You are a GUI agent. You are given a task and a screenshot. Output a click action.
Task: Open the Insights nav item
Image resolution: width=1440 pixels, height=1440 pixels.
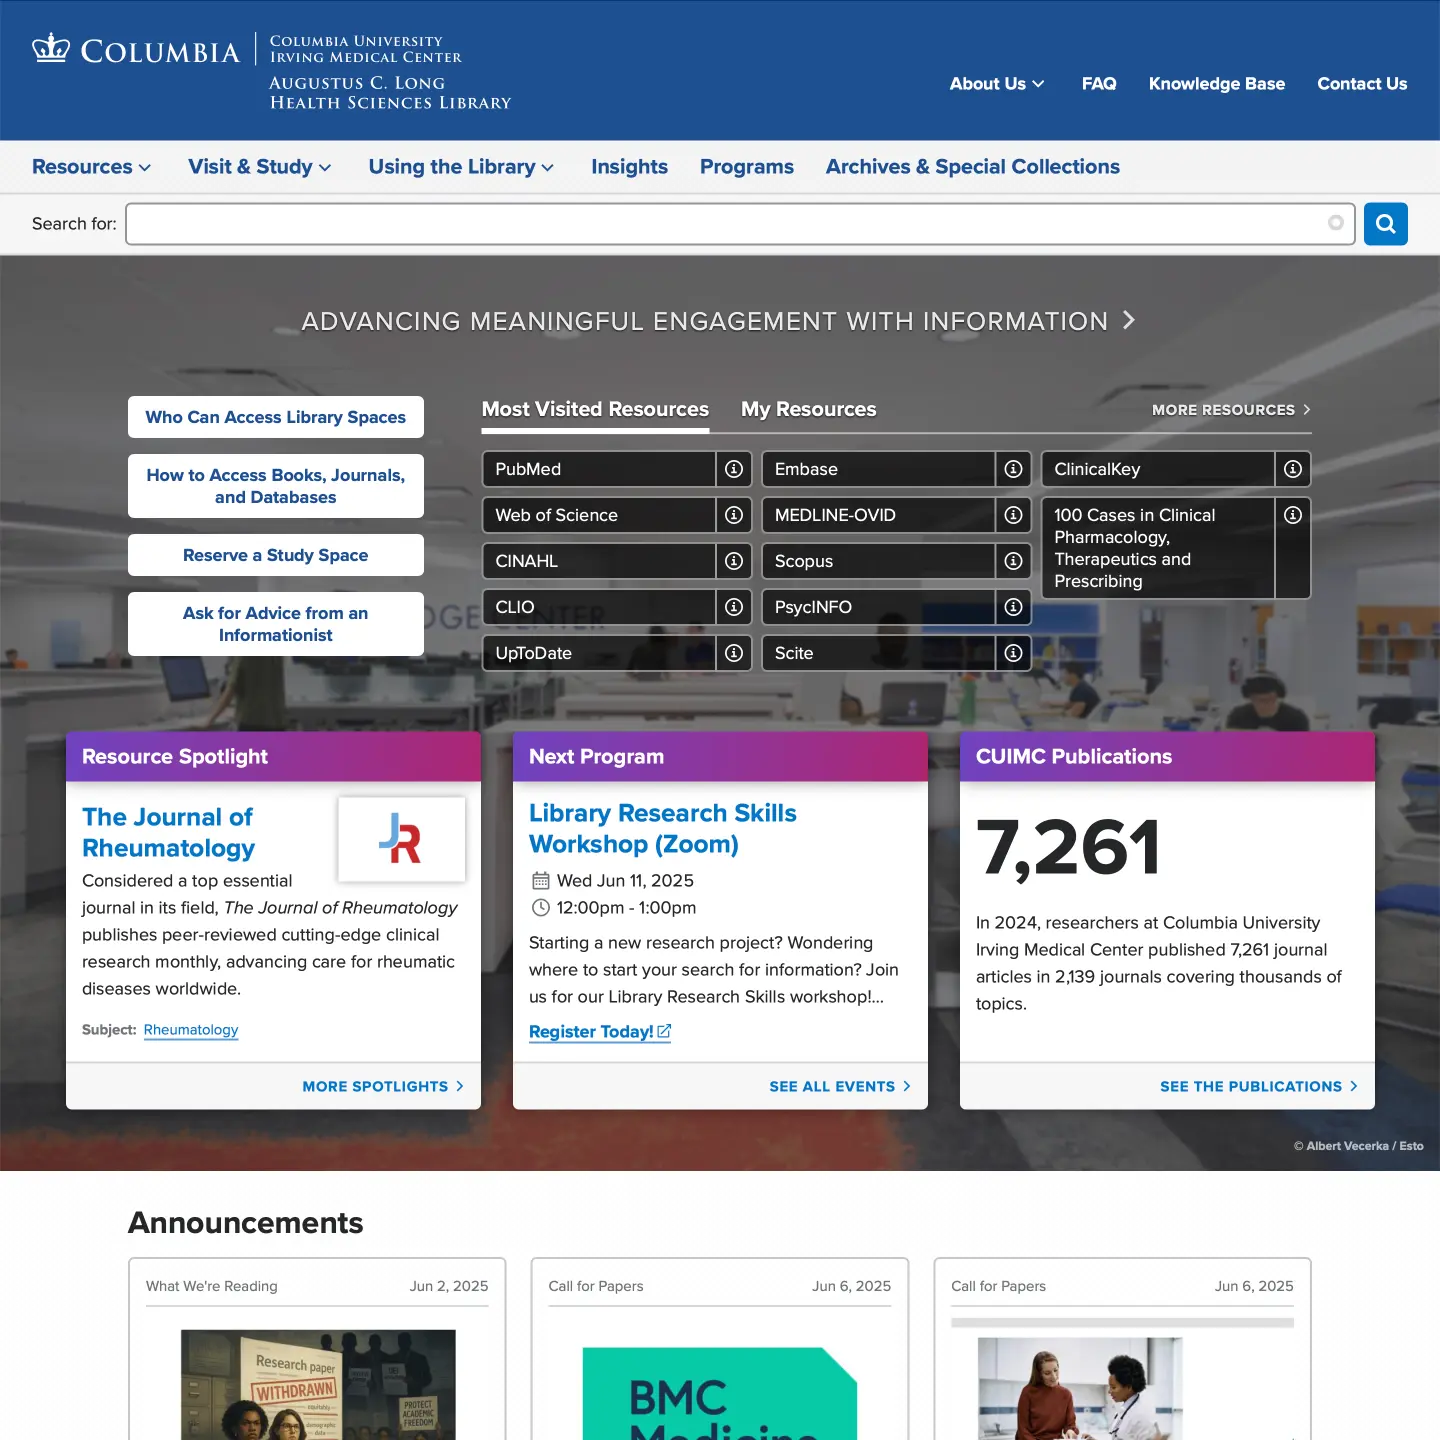629,167
